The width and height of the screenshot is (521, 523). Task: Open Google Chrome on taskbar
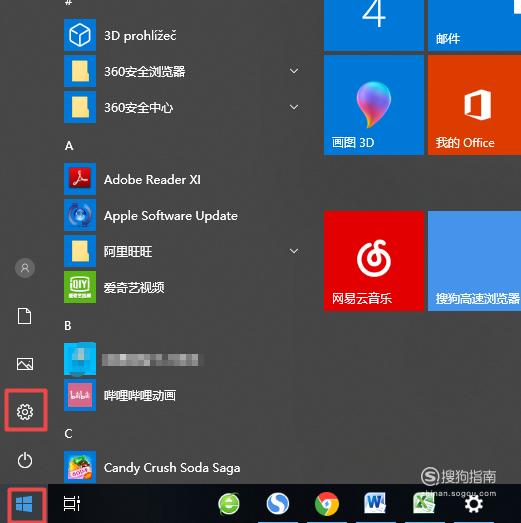(x=327, y=504)
